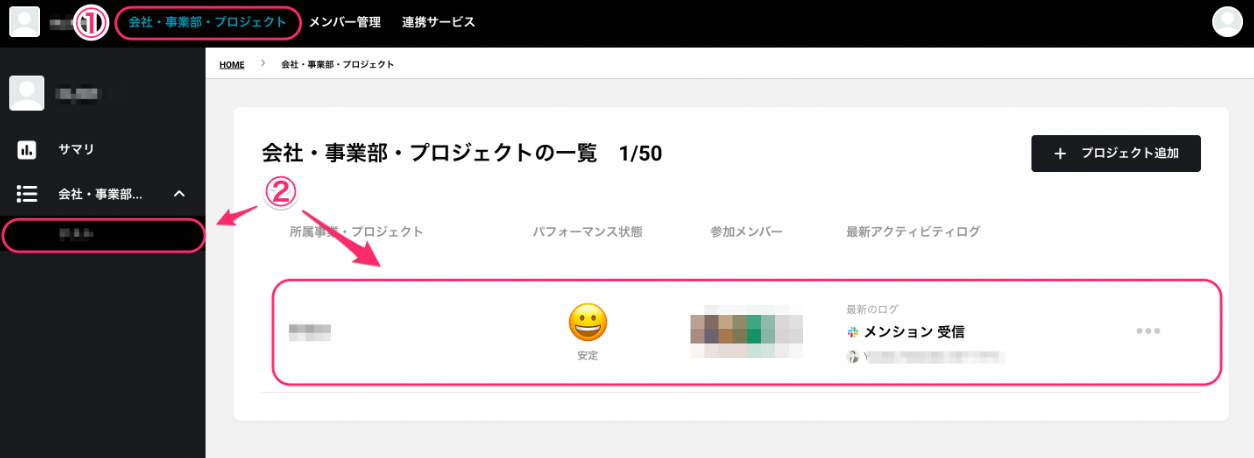Open 連携サービス in top navigation
Screen dimensions: 1254x458
click(x=439, y=22)
